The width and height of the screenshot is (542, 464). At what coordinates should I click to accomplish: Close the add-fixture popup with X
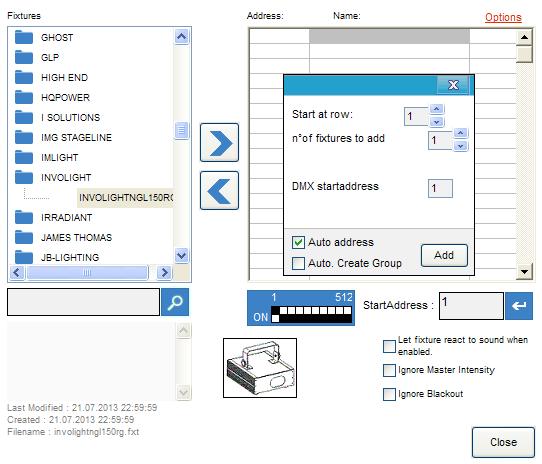pyautogui.click(x=453, y=85)
